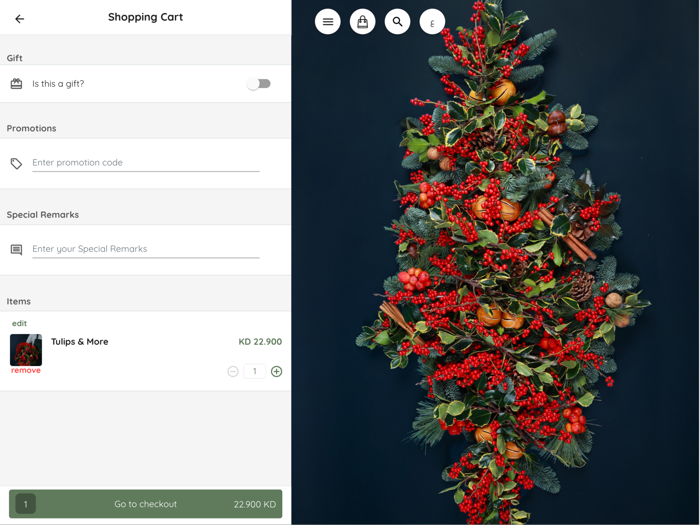Open the hamburger menu
The width and height of the screenshot is (700, 525).
point(328,21)
